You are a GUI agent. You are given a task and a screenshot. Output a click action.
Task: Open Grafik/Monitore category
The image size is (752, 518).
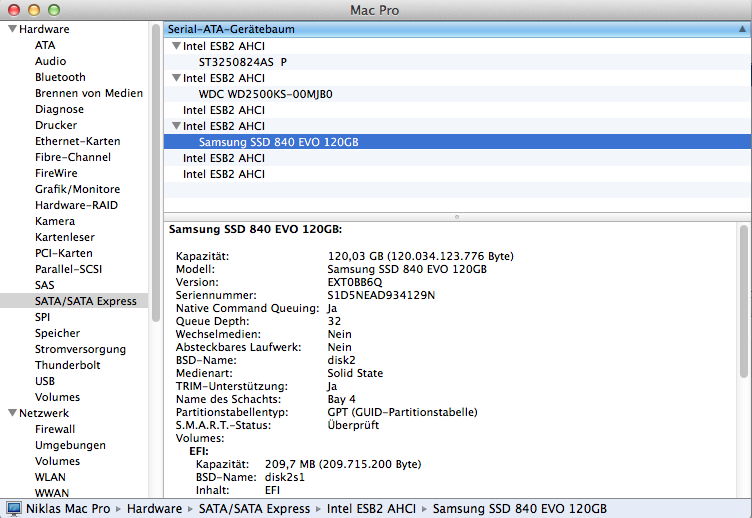77,189
